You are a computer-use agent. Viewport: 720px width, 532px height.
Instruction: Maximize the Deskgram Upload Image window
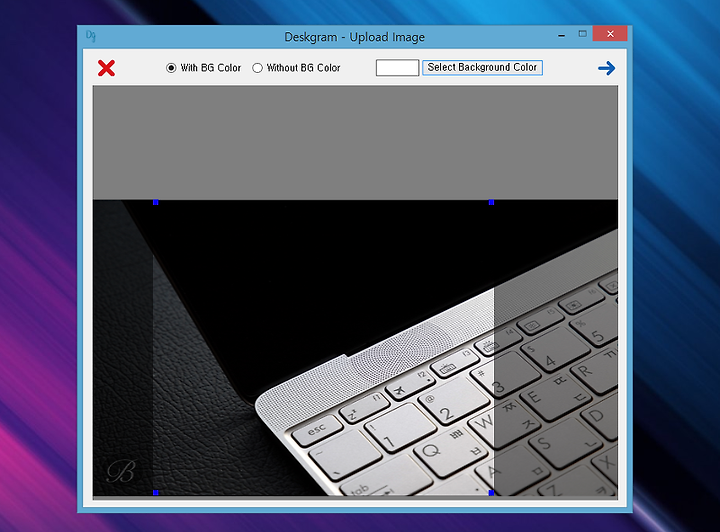click(582, 34)
